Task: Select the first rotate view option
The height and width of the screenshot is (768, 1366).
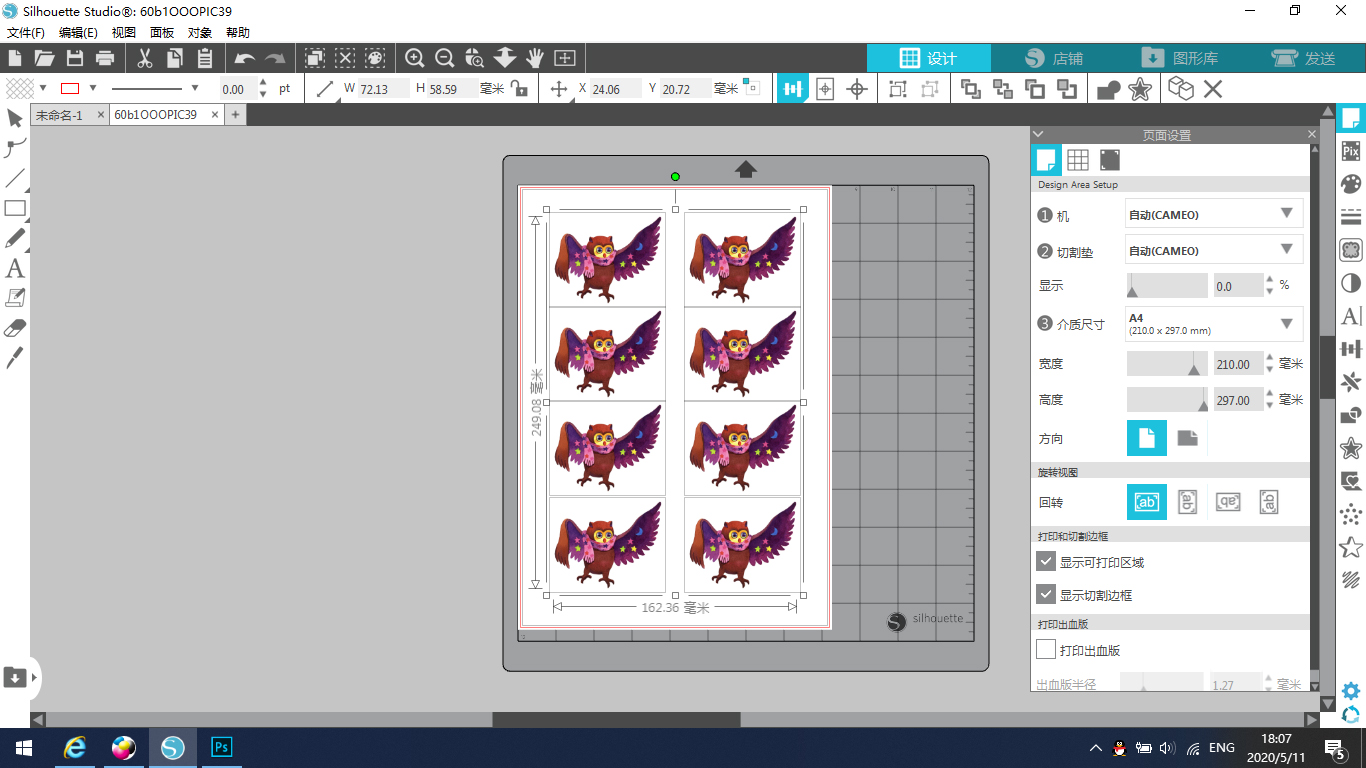Action: (x=1147, y=502)
